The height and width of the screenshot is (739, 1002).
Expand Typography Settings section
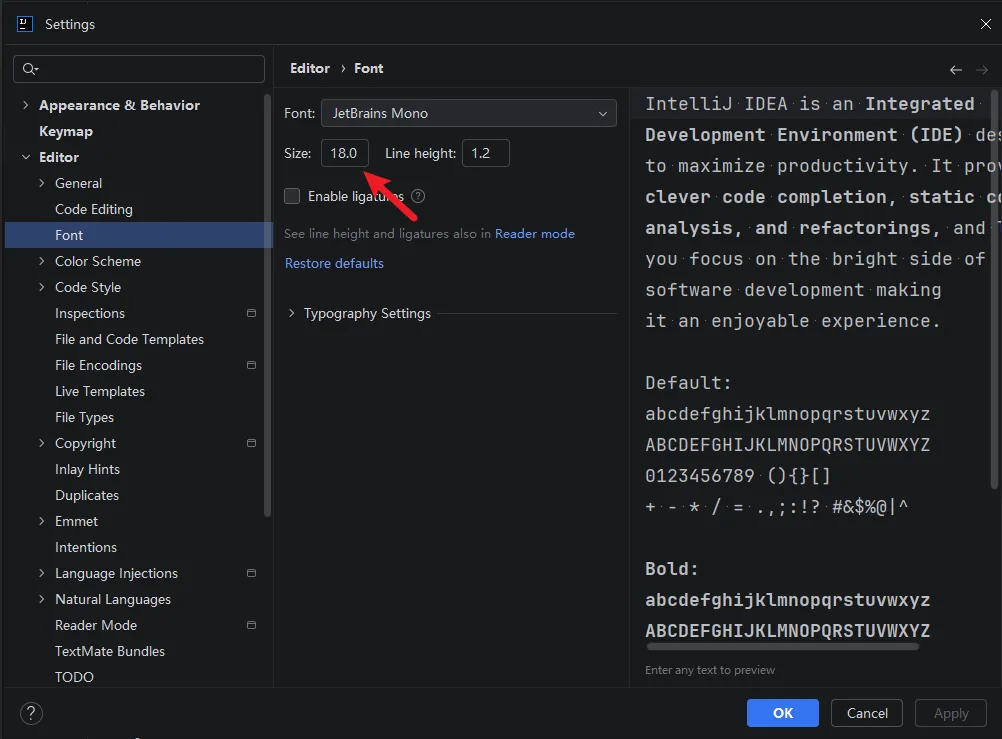click(x=291, y=313)
